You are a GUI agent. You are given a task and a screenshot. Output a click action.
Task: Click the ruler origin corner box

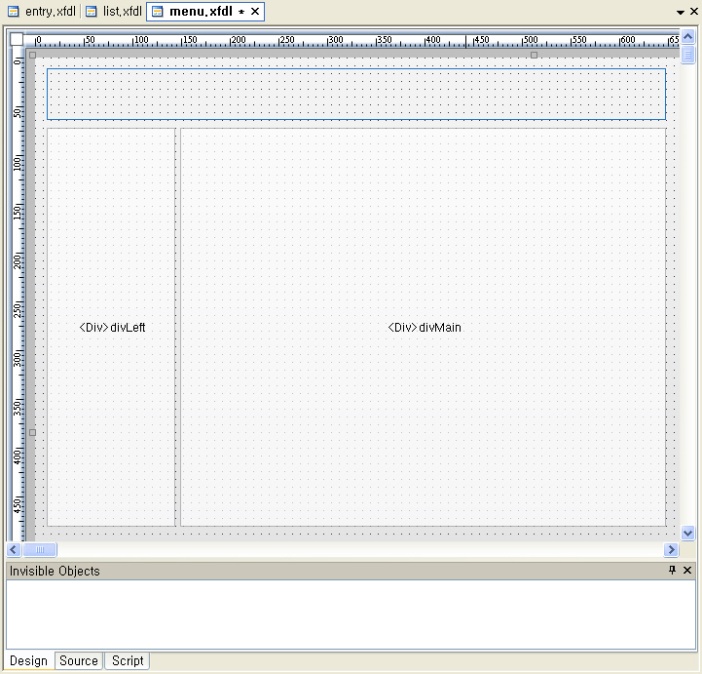pos(17,39)
